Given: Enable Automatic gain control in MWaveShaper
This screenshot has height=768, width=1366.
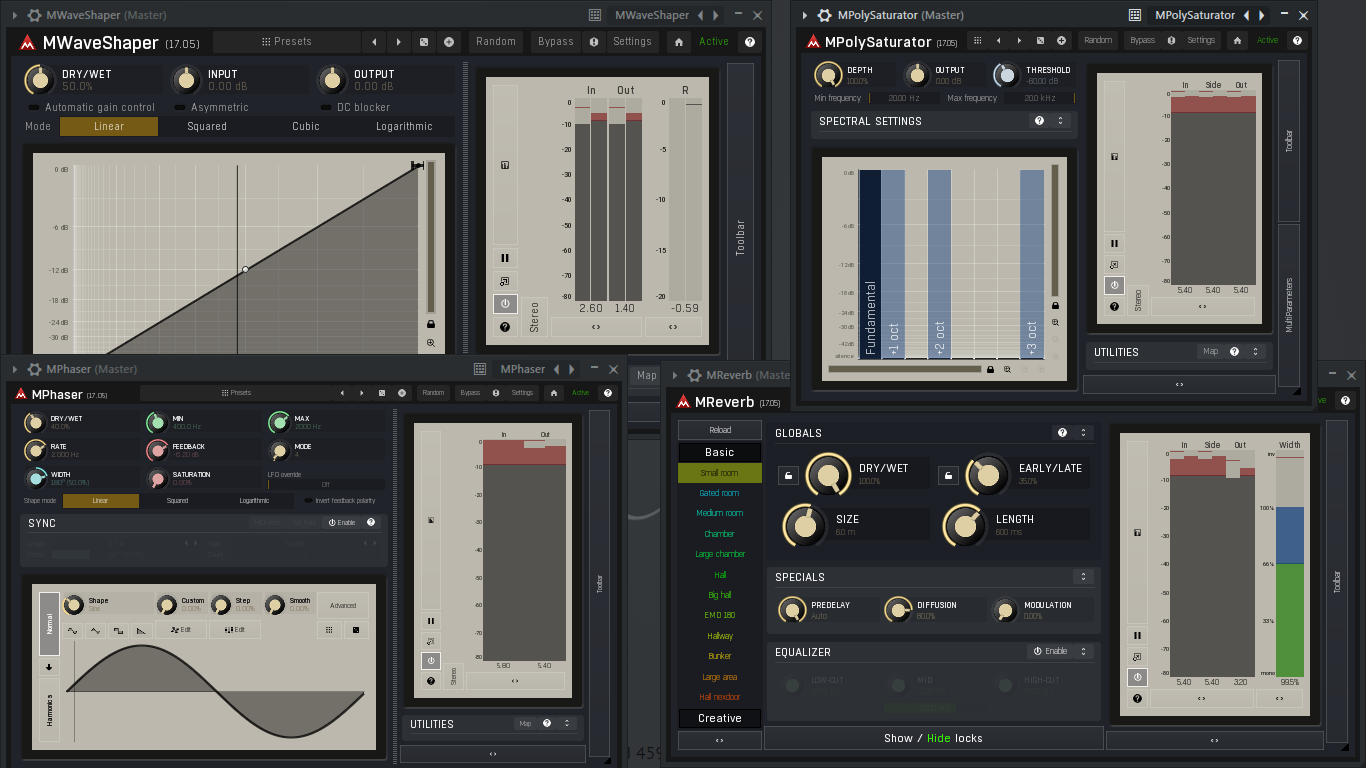Looking at the screenshot, I should tap(92, 107).
